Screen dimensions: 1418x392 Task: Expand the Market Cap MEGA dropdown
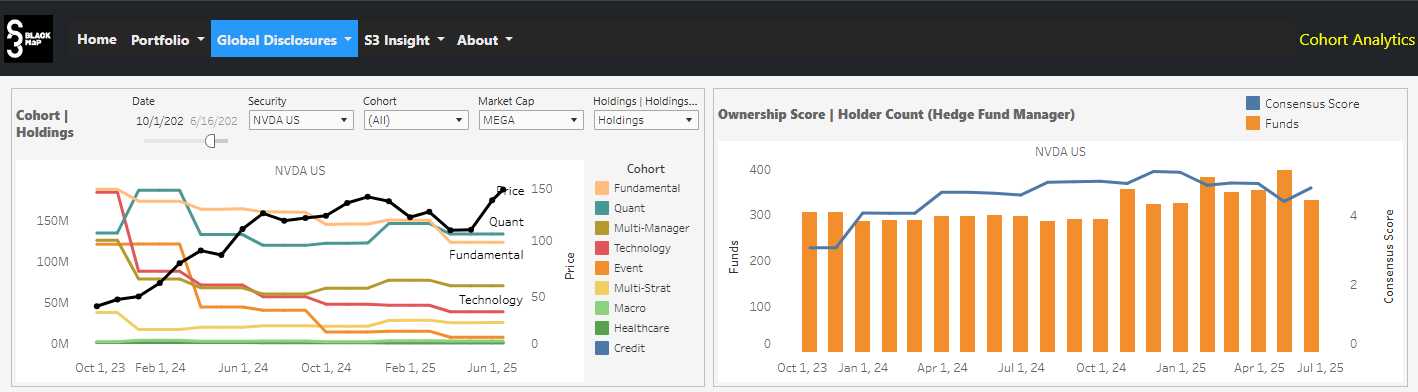[x=531, y=120]
